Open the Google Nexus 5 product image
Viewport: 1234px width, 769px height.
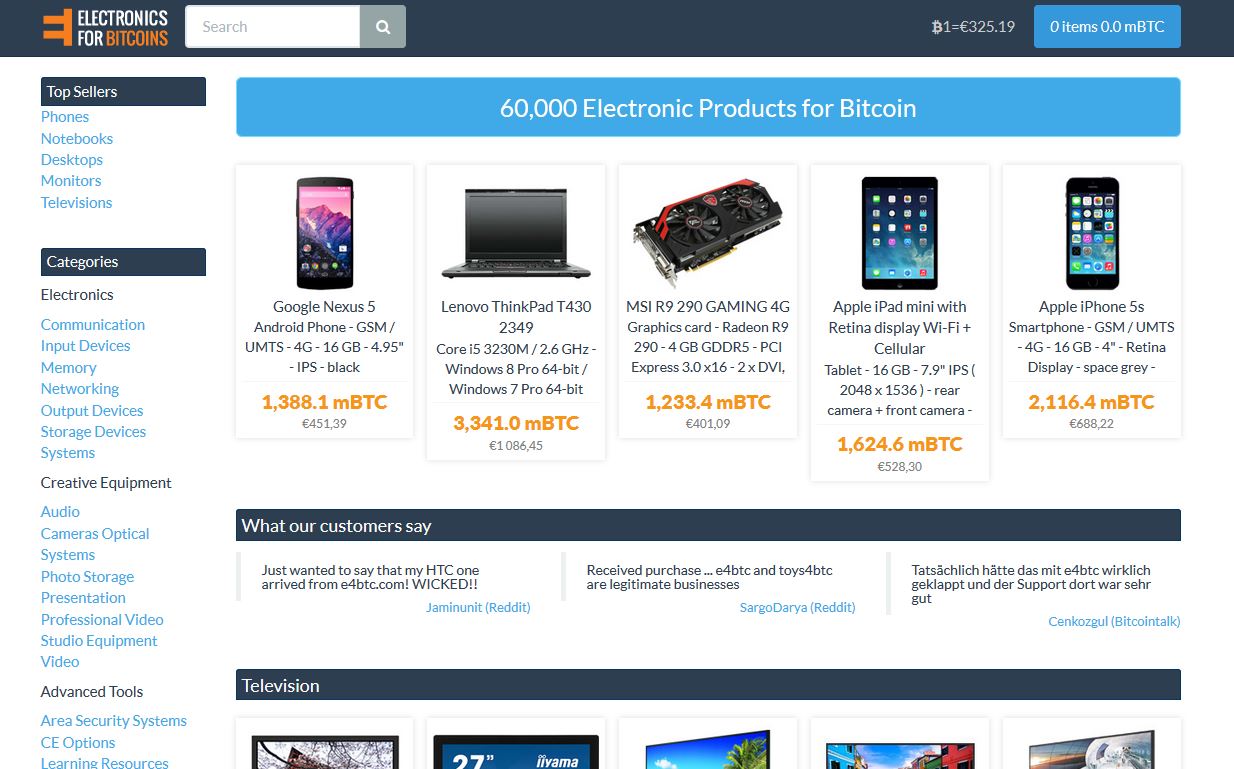pyautogui.click(x=324, y=233)
